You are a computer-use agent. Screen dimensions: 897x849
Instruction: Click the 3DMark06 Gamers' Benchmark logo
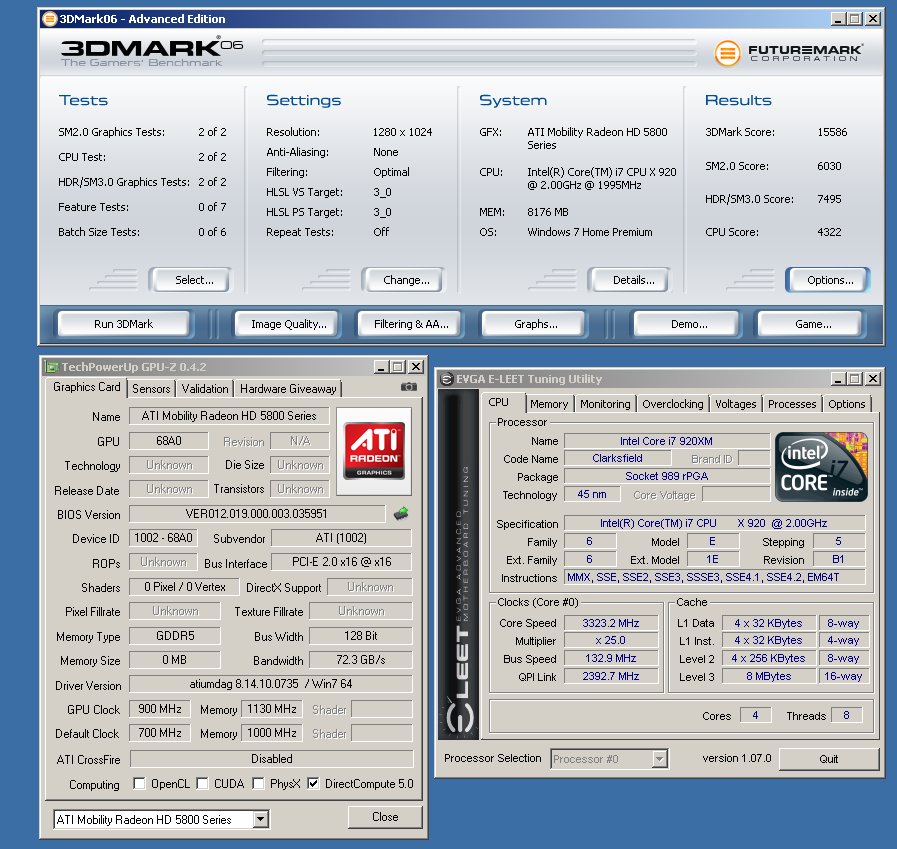coord(152,52)
